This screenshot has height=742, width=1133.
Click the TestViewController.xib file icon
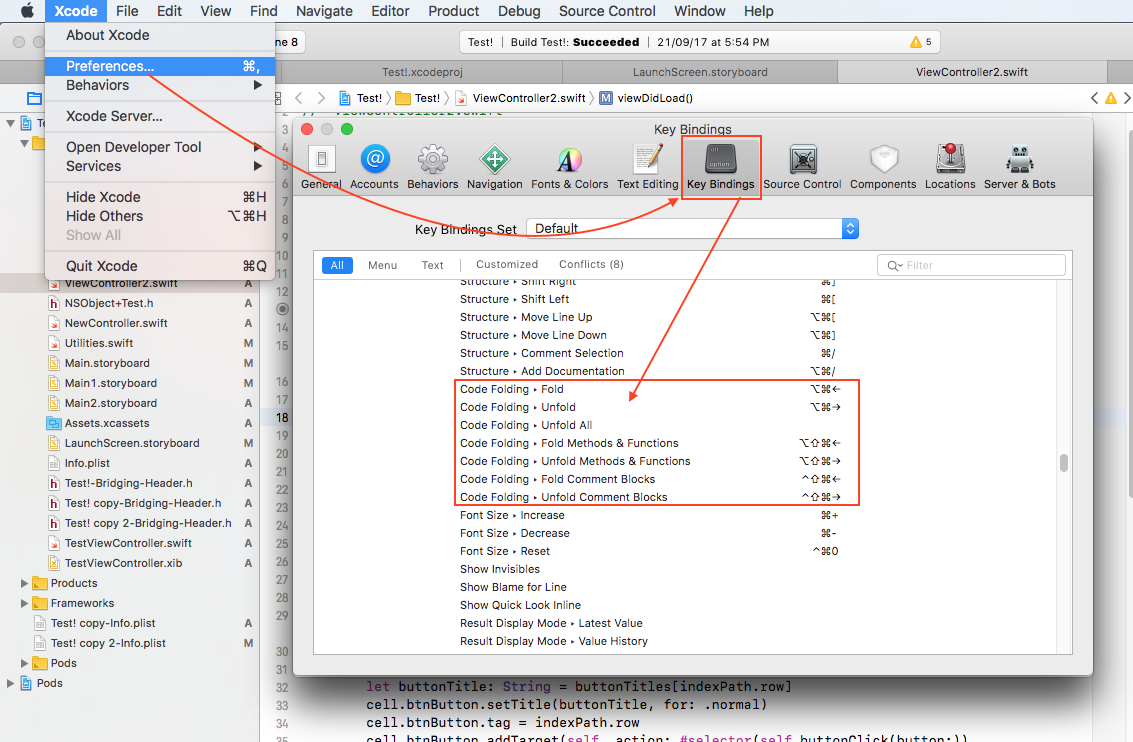[53, 563]
